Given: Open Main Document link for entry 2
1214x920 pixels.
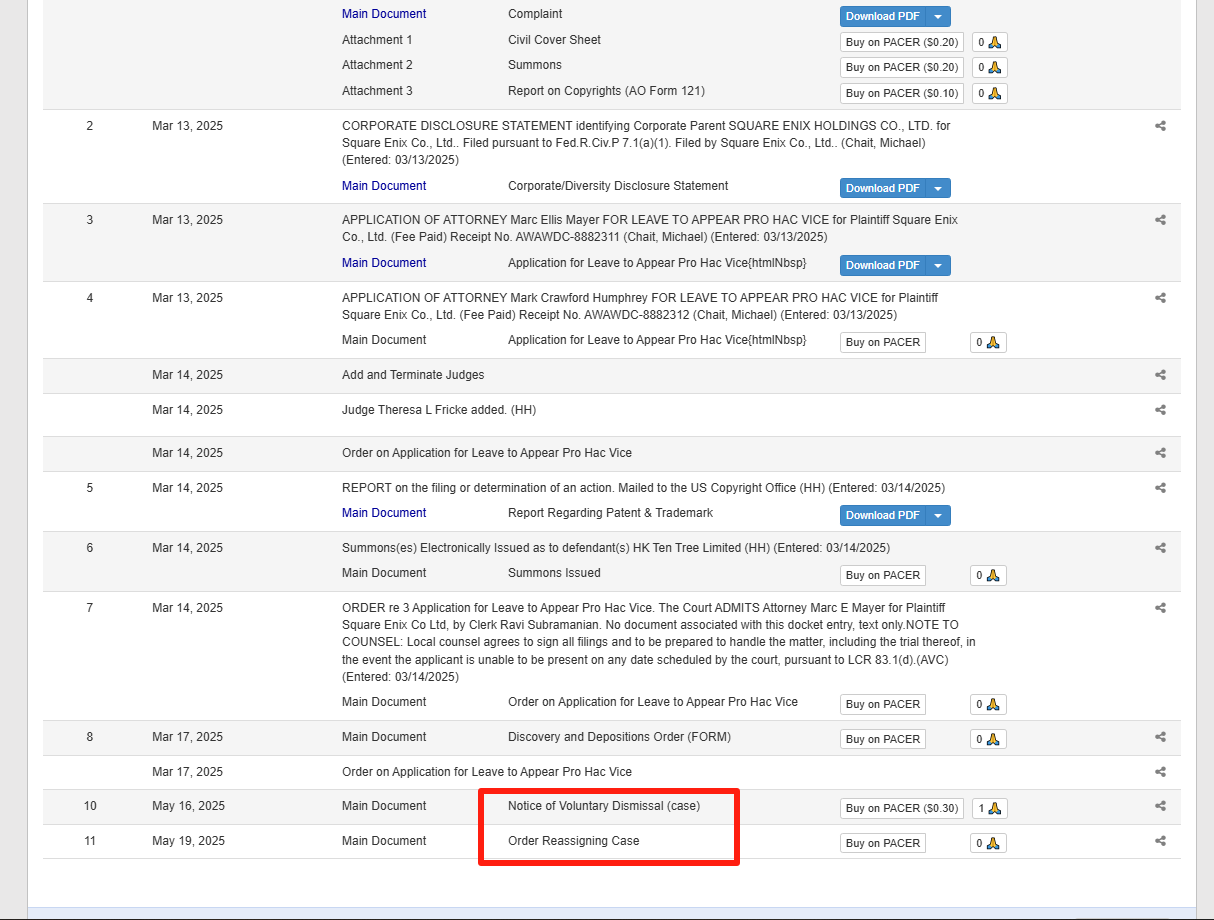Looking at the screenshot, I should click(384, 186).
